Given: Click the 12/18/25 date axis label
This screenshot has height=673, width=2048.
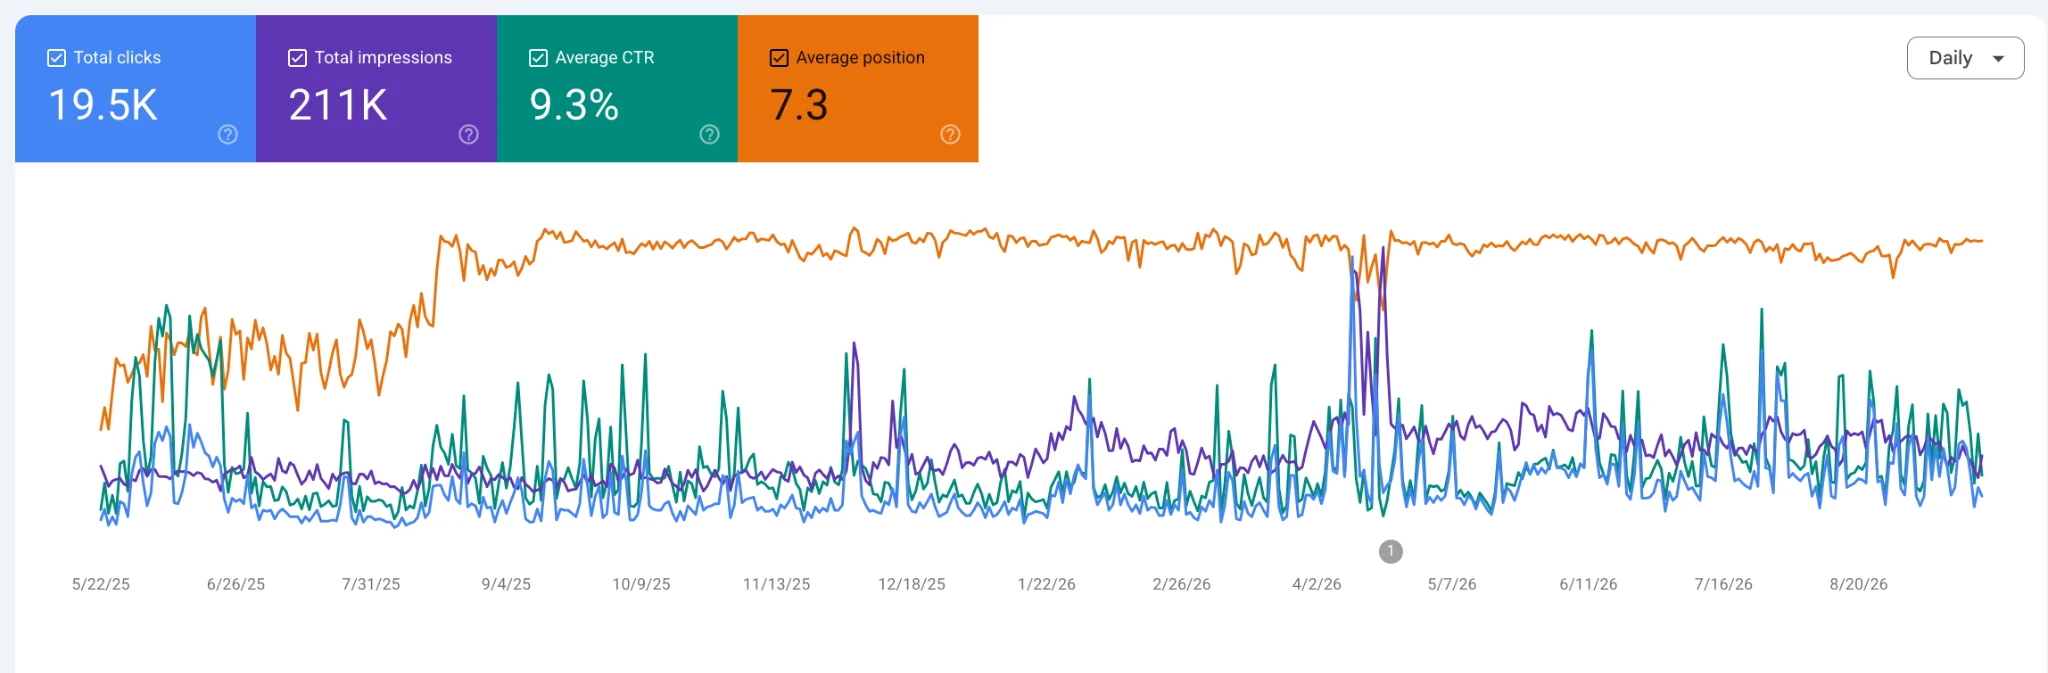Looking at the screenshot, I should point(912,584).
